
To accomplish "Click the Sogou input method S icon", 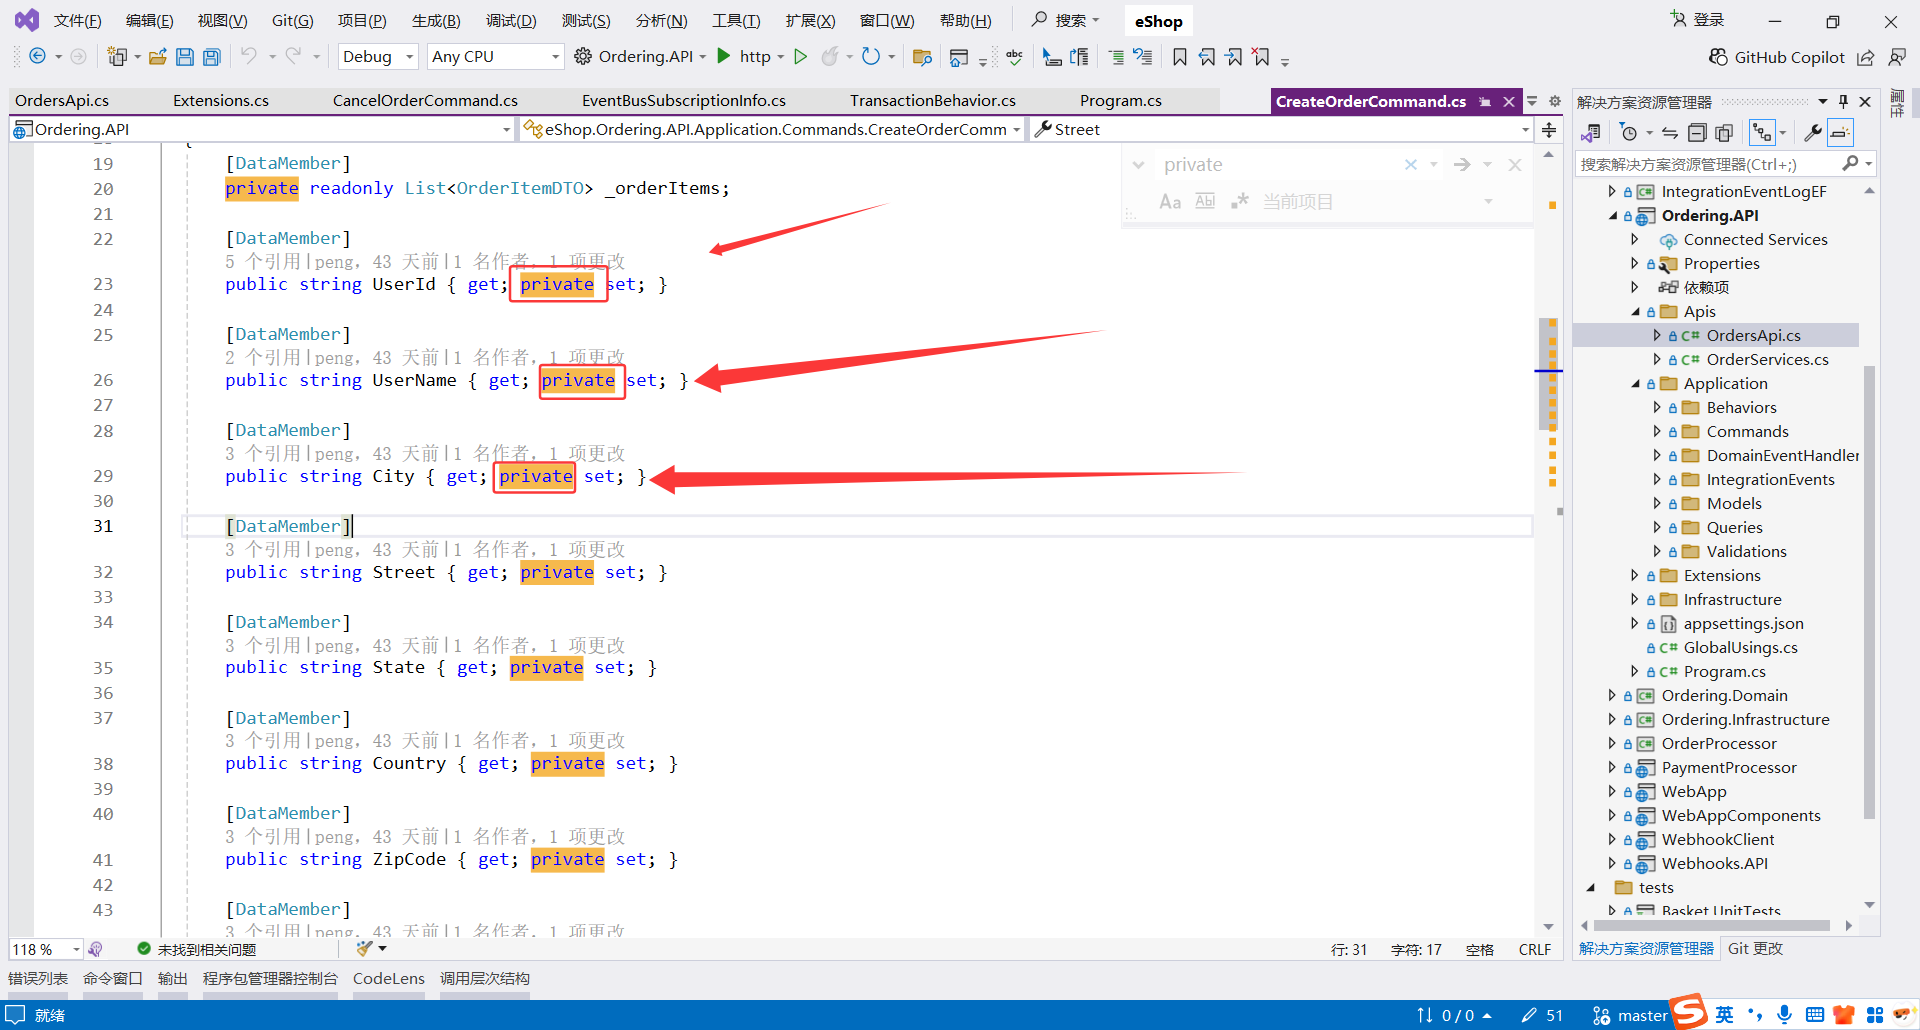I will pyautogui.click(x=1689, y=1011).
